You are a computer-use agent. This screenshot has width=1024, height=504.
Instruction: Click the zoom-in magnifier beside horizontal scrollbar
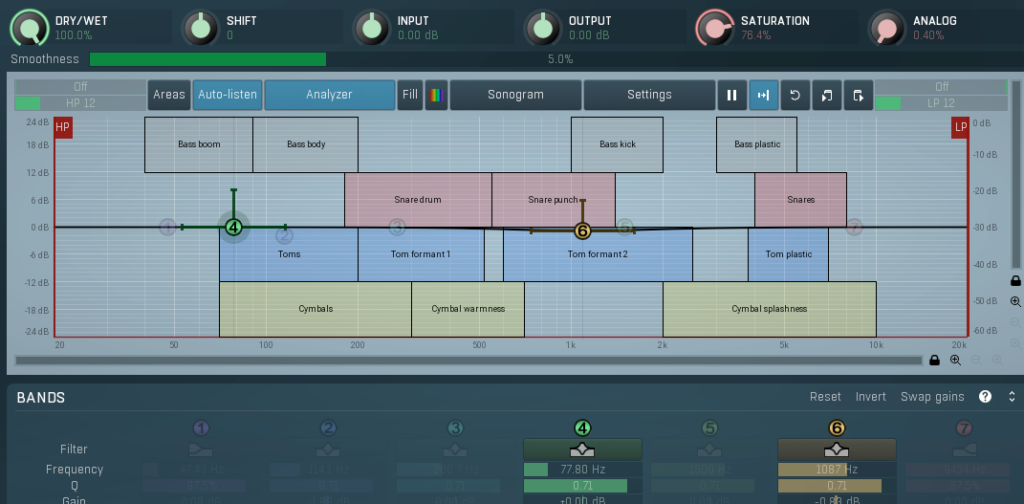point(955,360)
